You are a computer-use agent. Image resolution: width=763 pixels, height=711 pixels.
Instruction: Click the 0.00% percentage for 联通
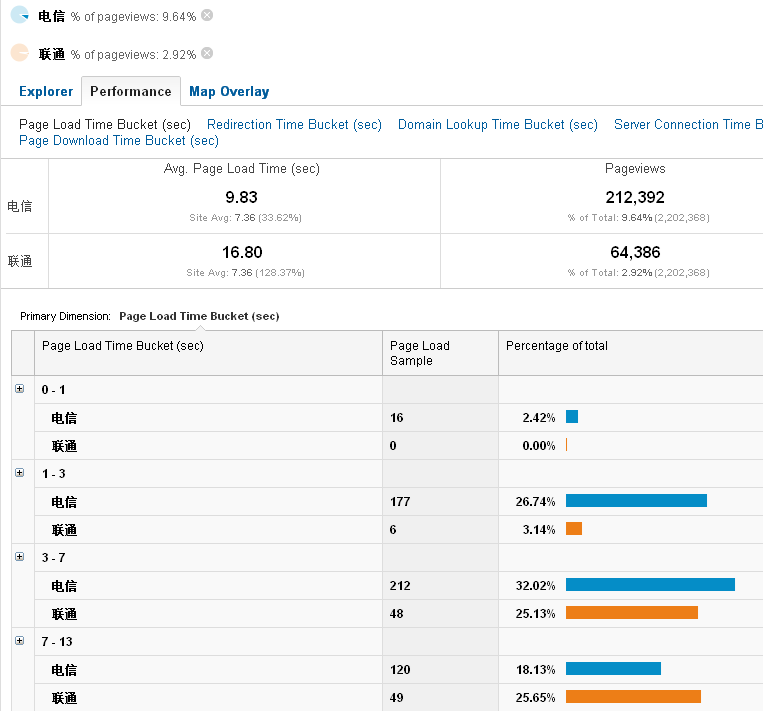click(539, 446)
